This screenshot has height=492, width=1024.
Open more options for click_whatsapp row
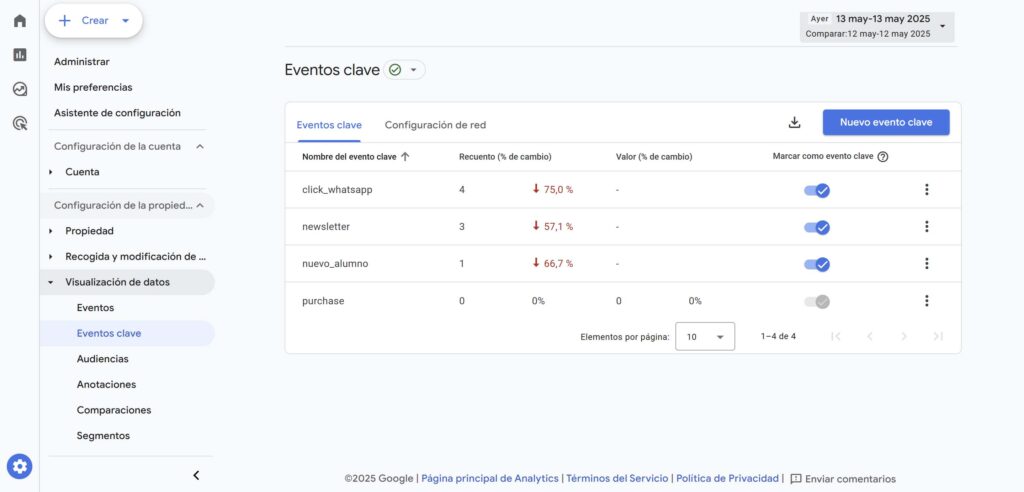[927, 190]
